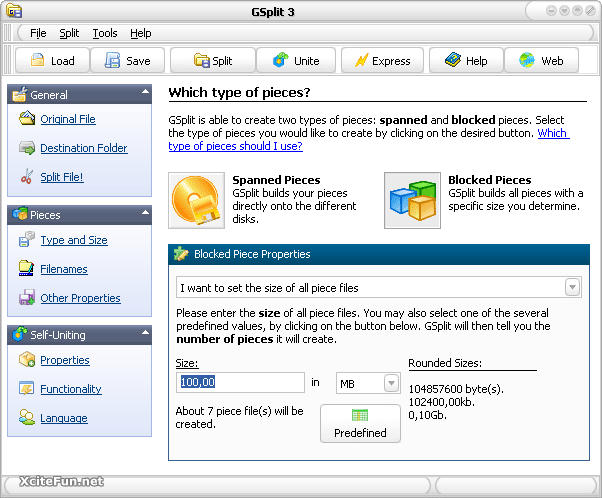The height and width of the screenshot is (498, 602).
Task: Open the MB unit dropdown
Action: (391, 383)
